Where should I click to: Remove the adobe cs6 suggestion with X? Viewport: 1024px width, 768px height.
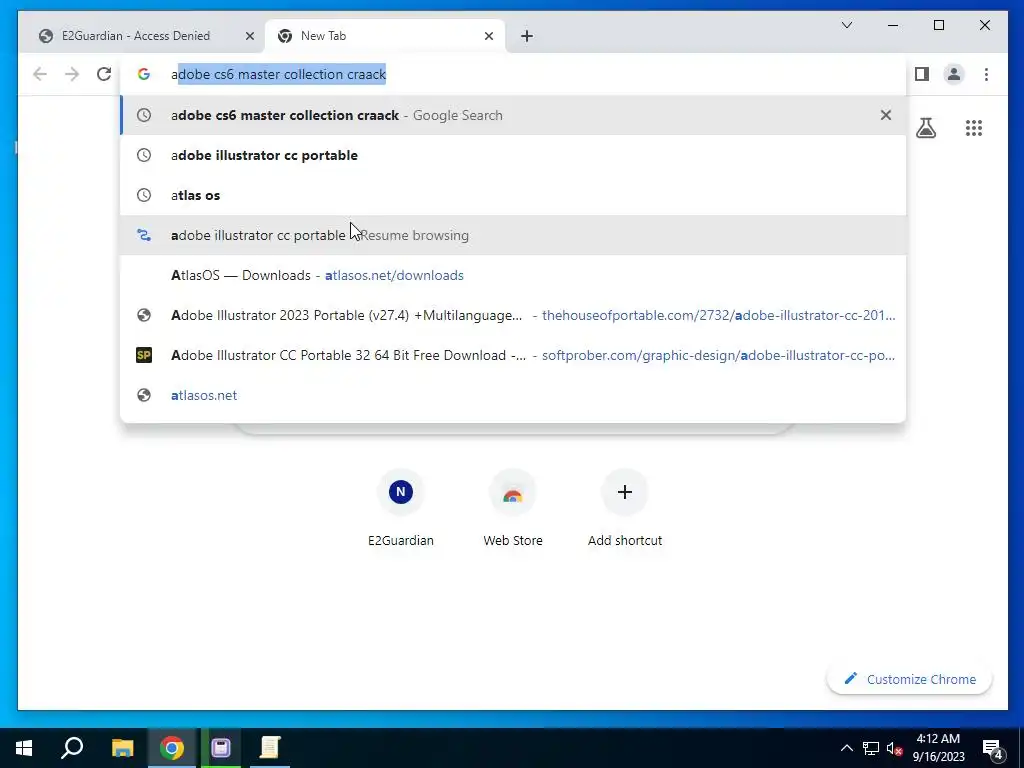click(886, 116)
